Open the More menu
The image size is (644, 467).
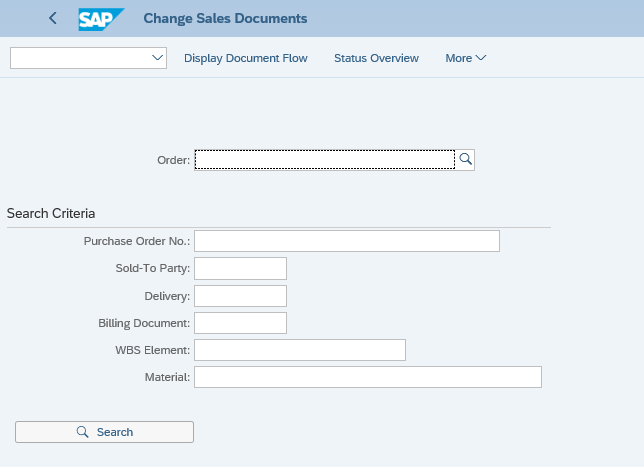465,58
